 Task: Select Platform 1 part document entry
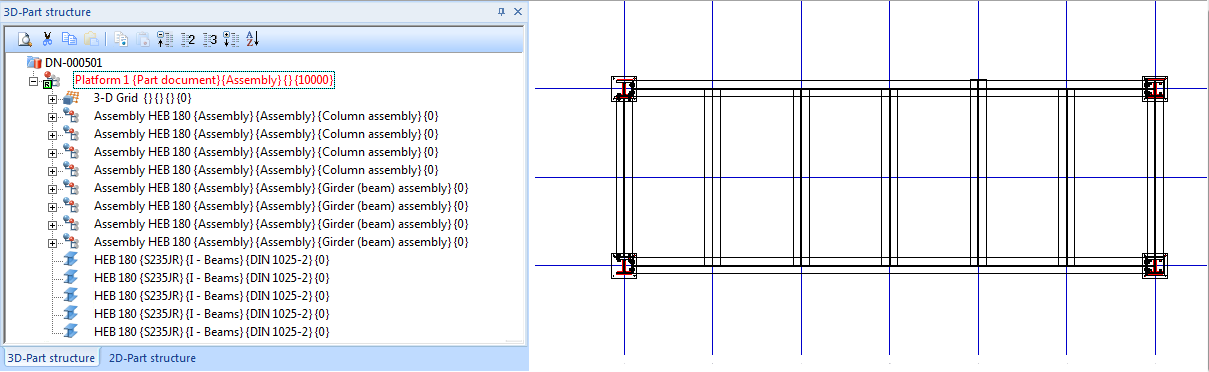tap(204, 80)
